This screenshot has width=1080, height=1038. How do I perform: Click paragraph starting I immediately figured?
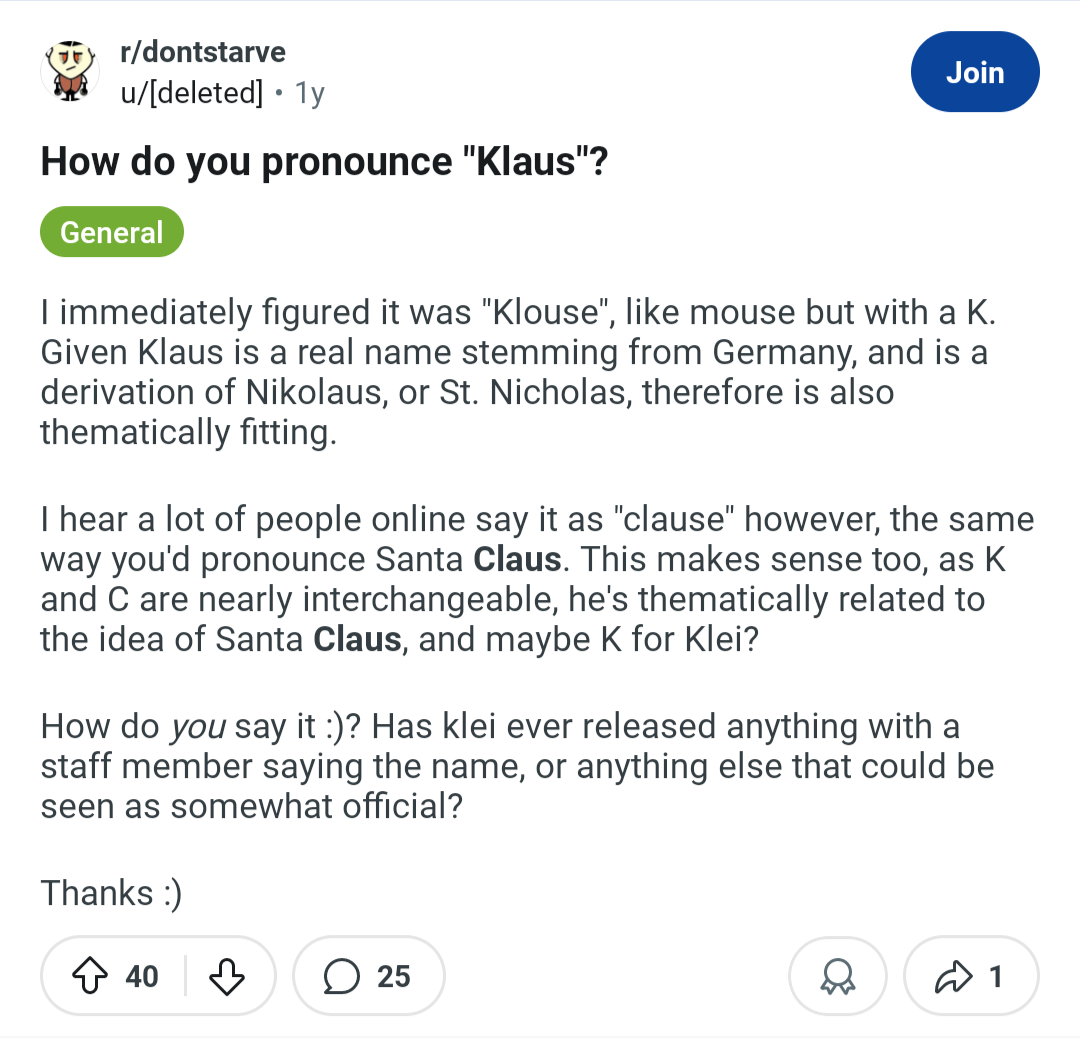[518, 372]
